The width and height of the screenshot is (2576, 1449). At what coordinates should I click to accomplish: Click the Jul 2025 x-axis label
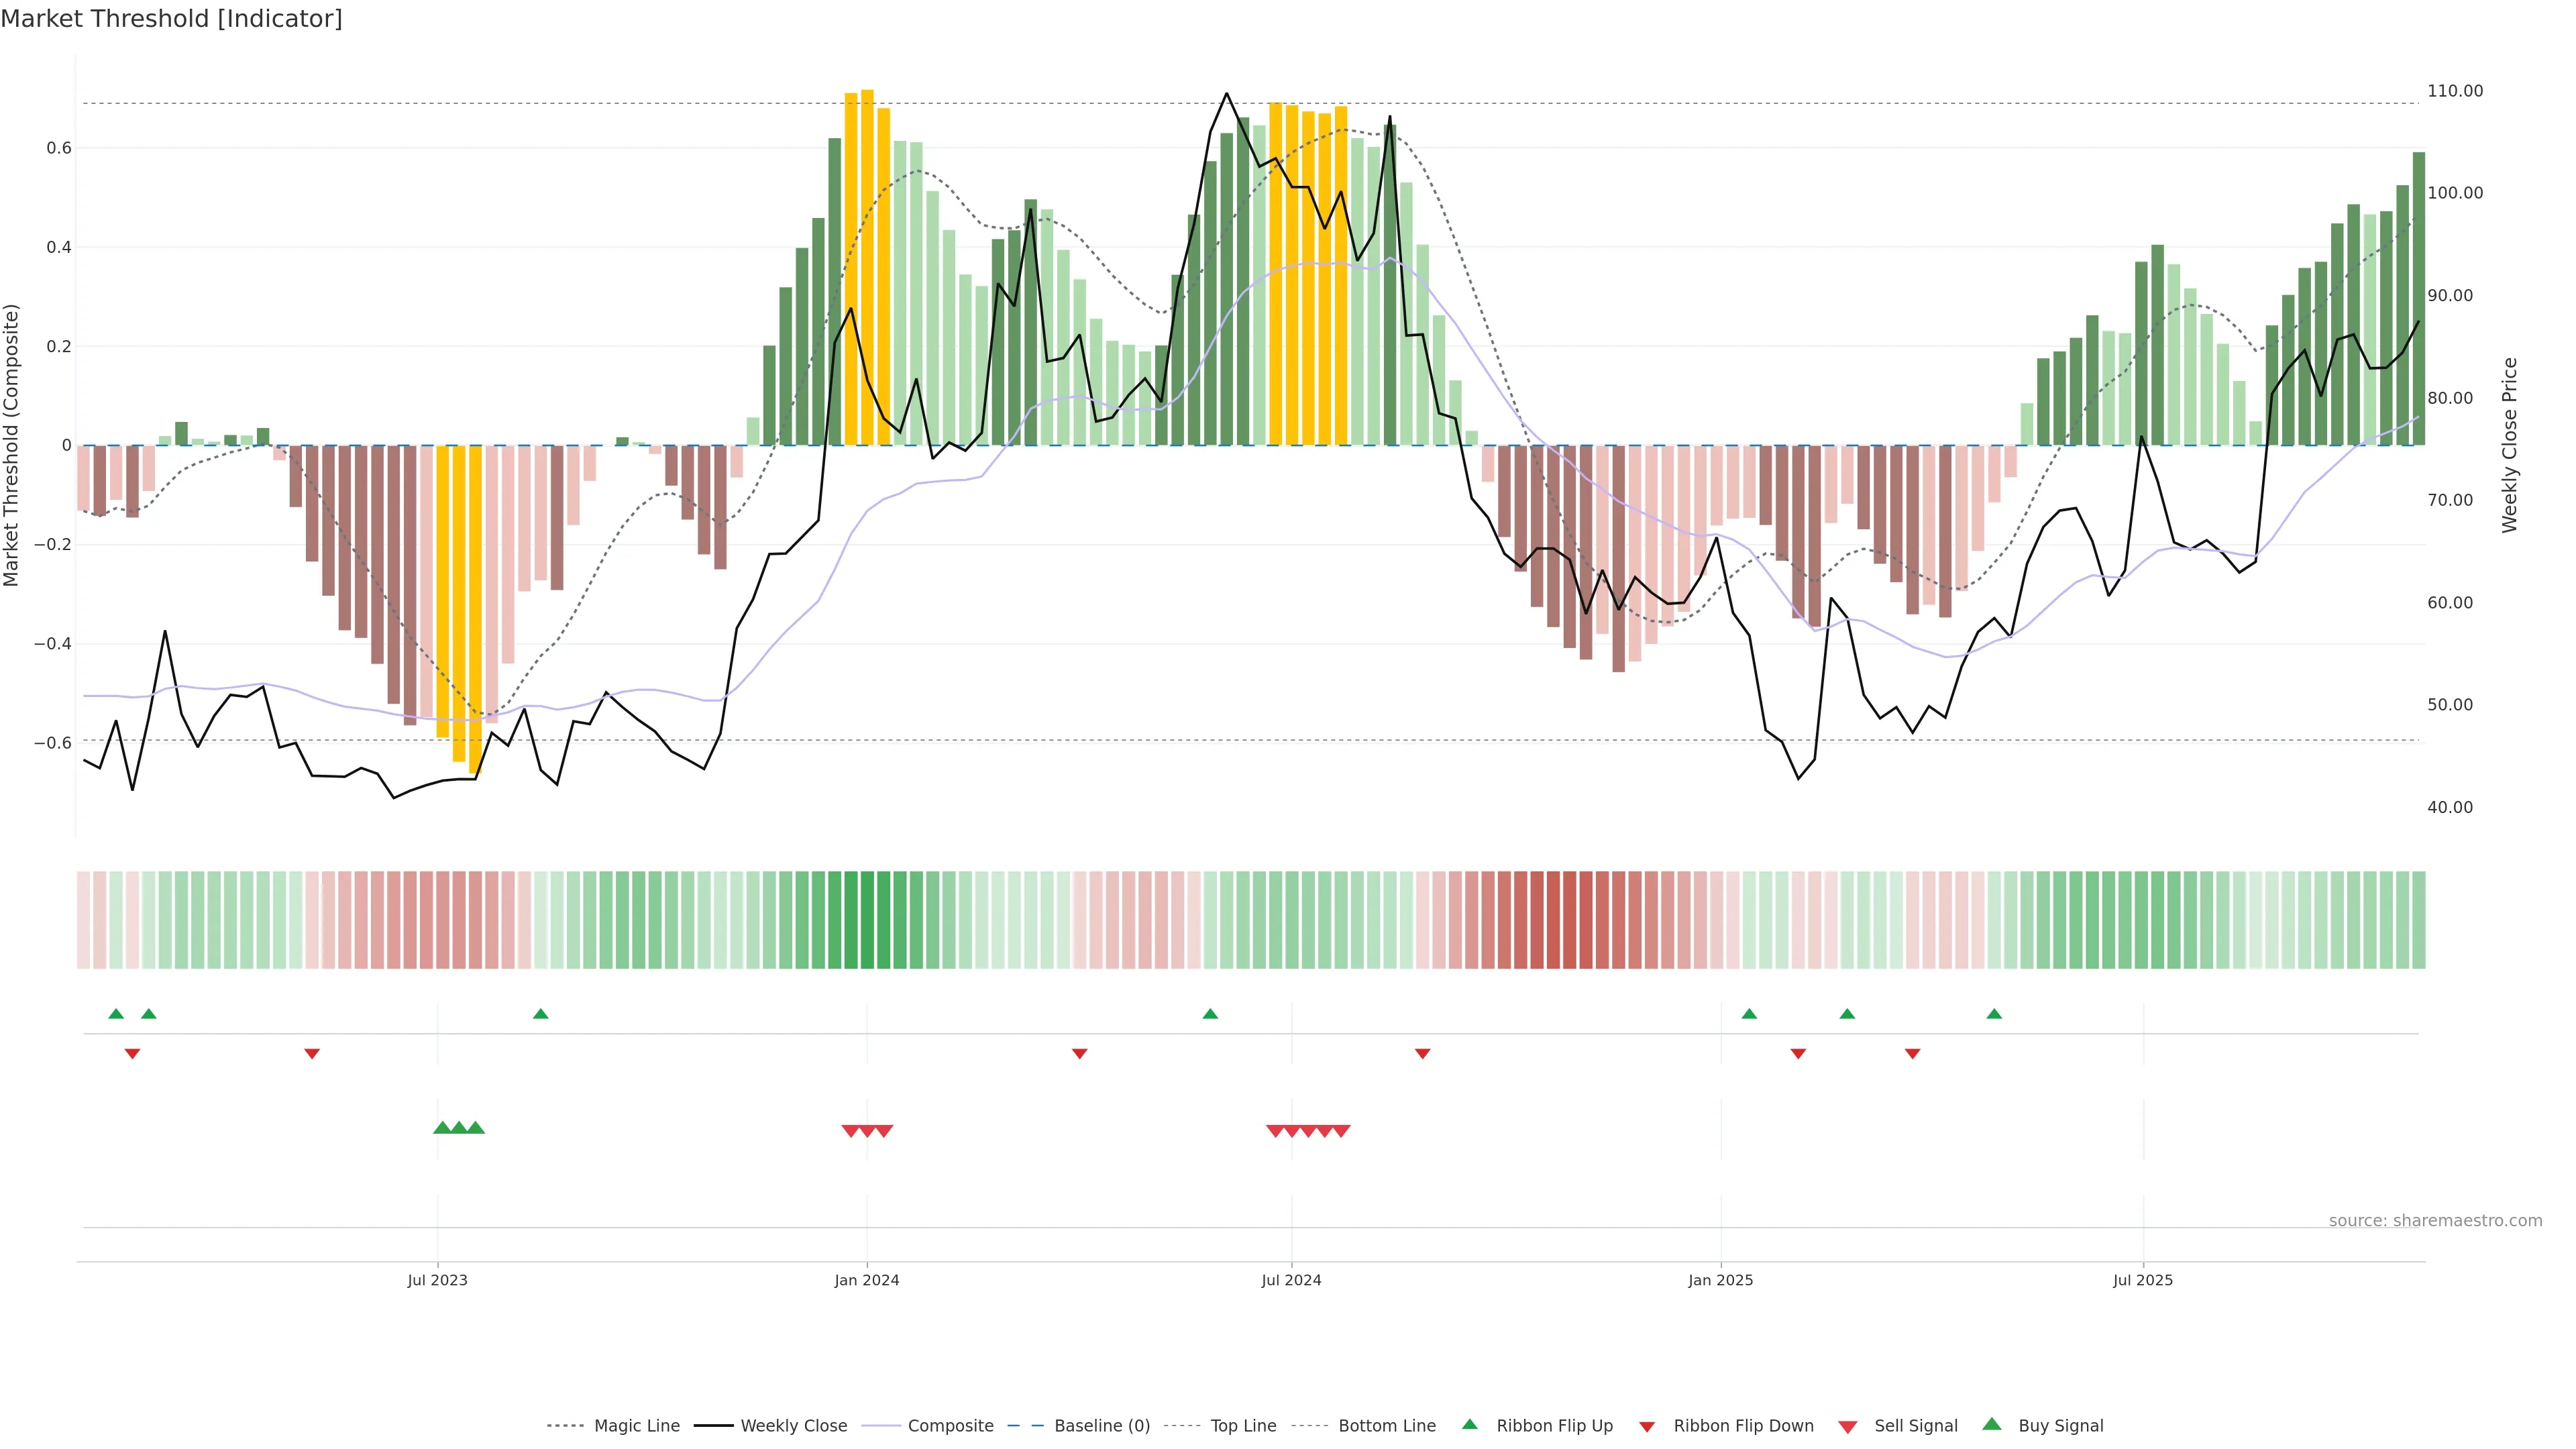click(2143, 1280)
